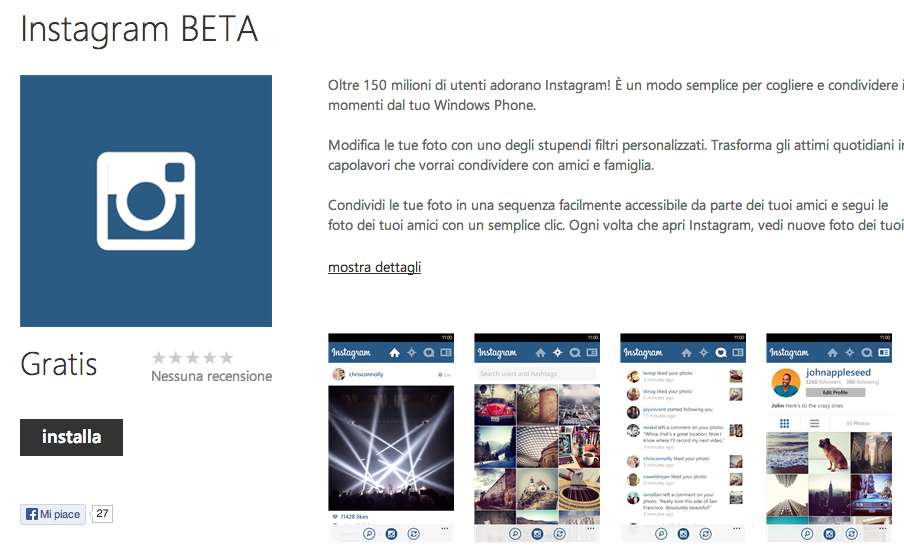Click the Facebook like count 27 bubble
904x554 pixels.
(x=102, y=514)
